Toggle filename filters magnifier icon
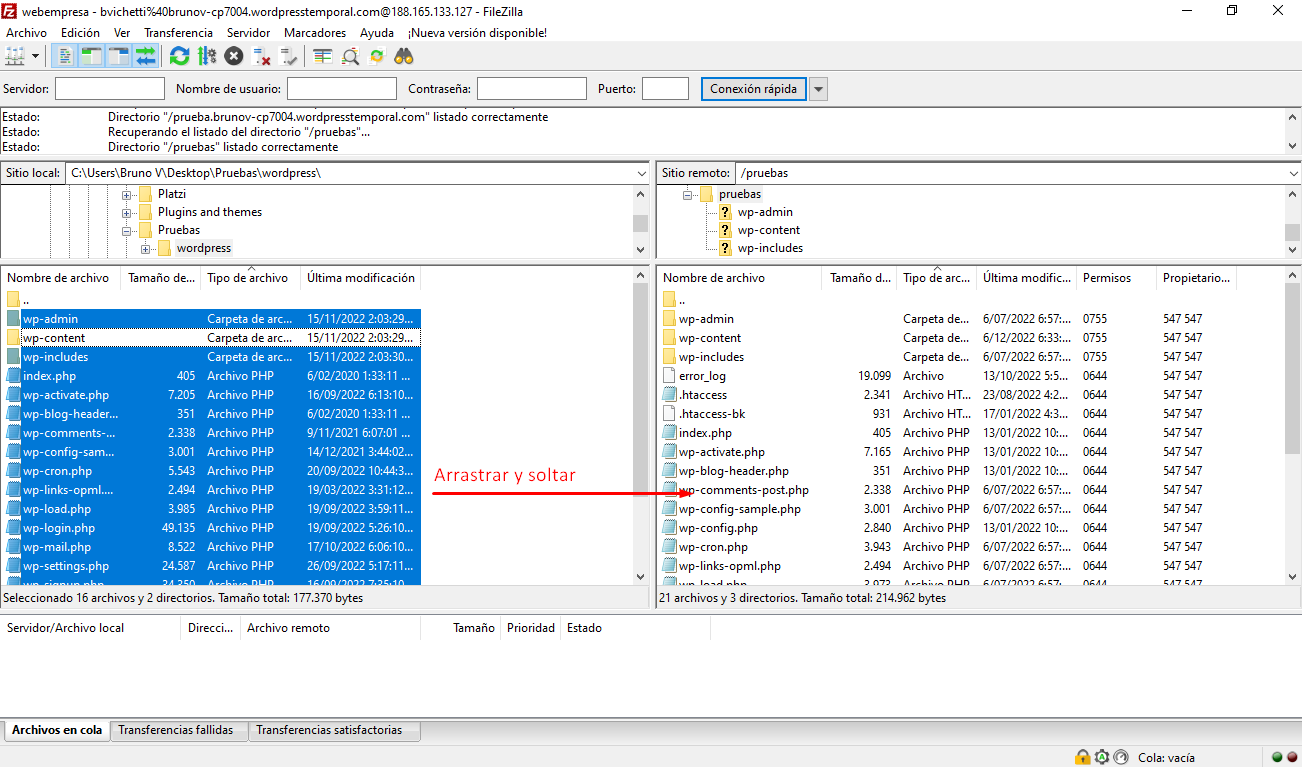Screen dimensions: 1302x767 (349, 56)
